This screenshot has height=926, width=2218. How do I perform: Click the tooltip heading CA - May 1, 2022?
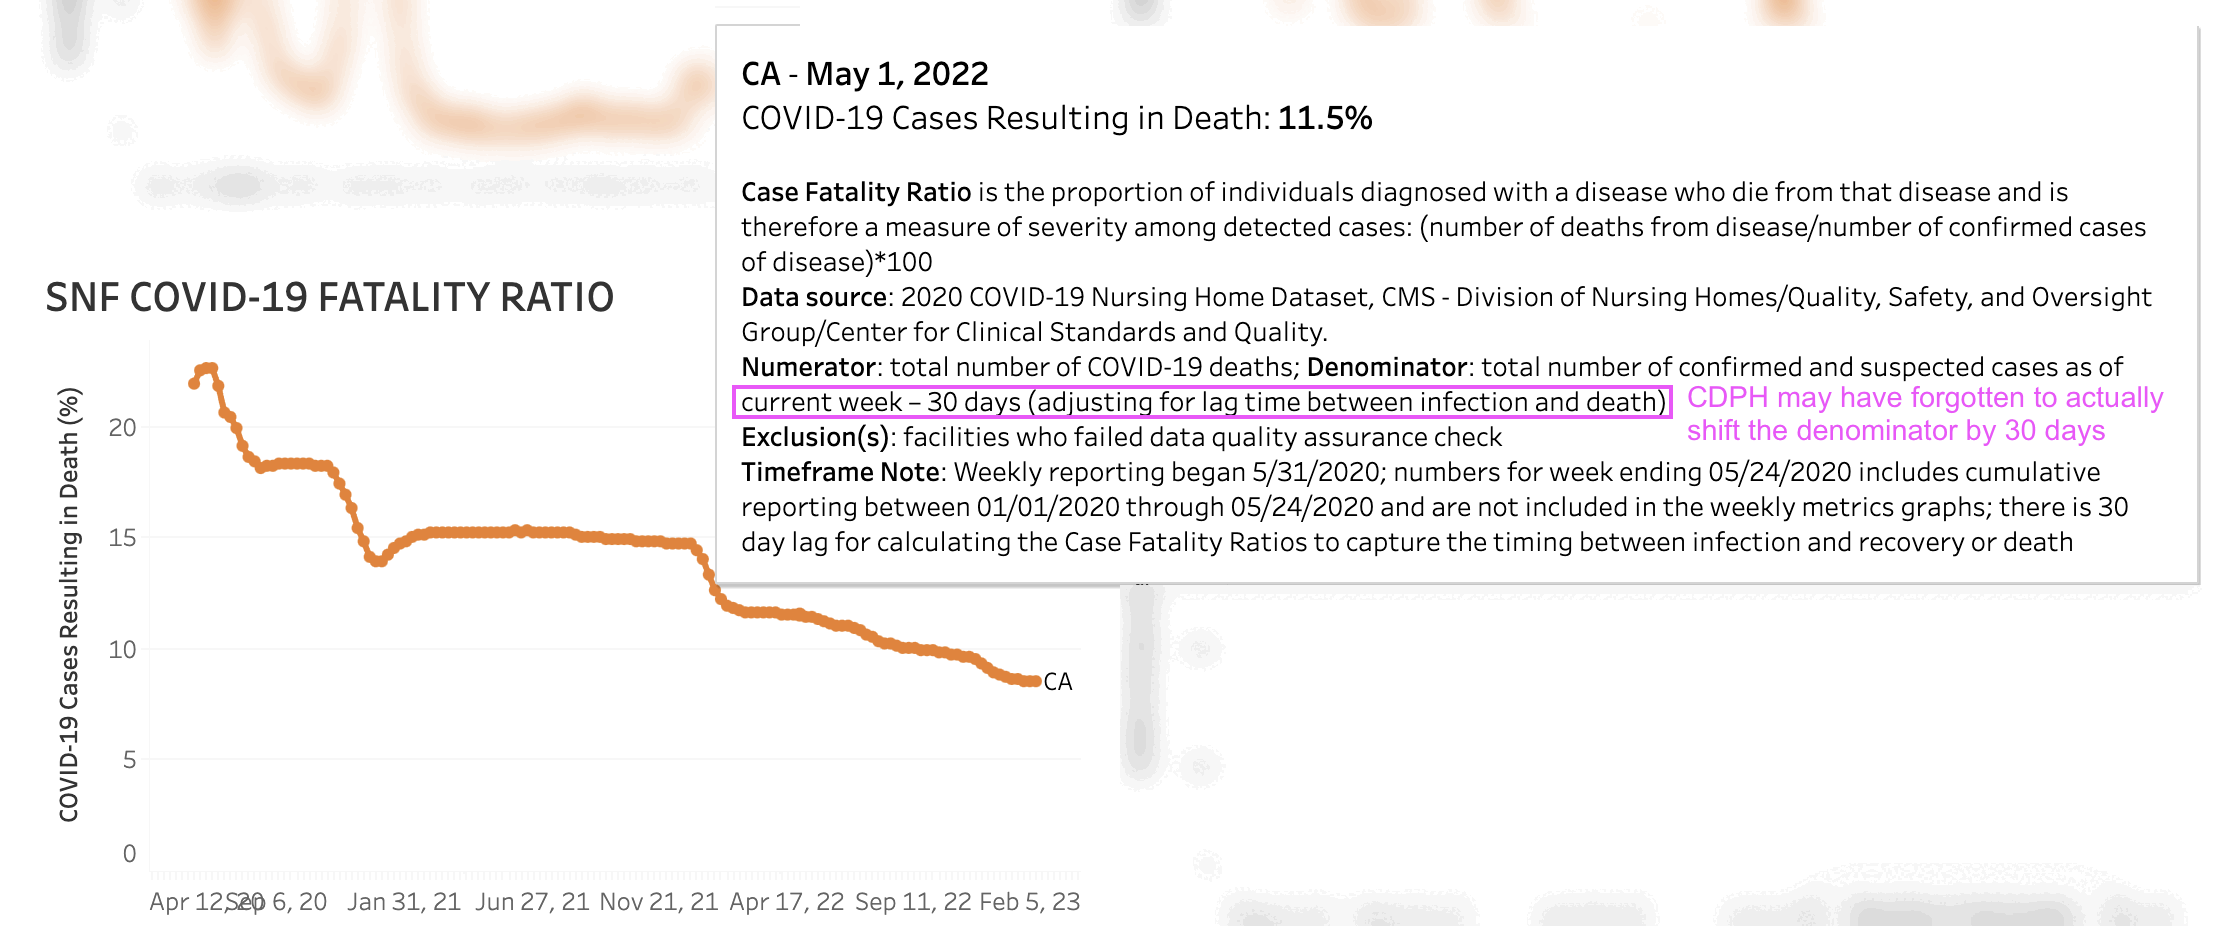coord(864,74)
